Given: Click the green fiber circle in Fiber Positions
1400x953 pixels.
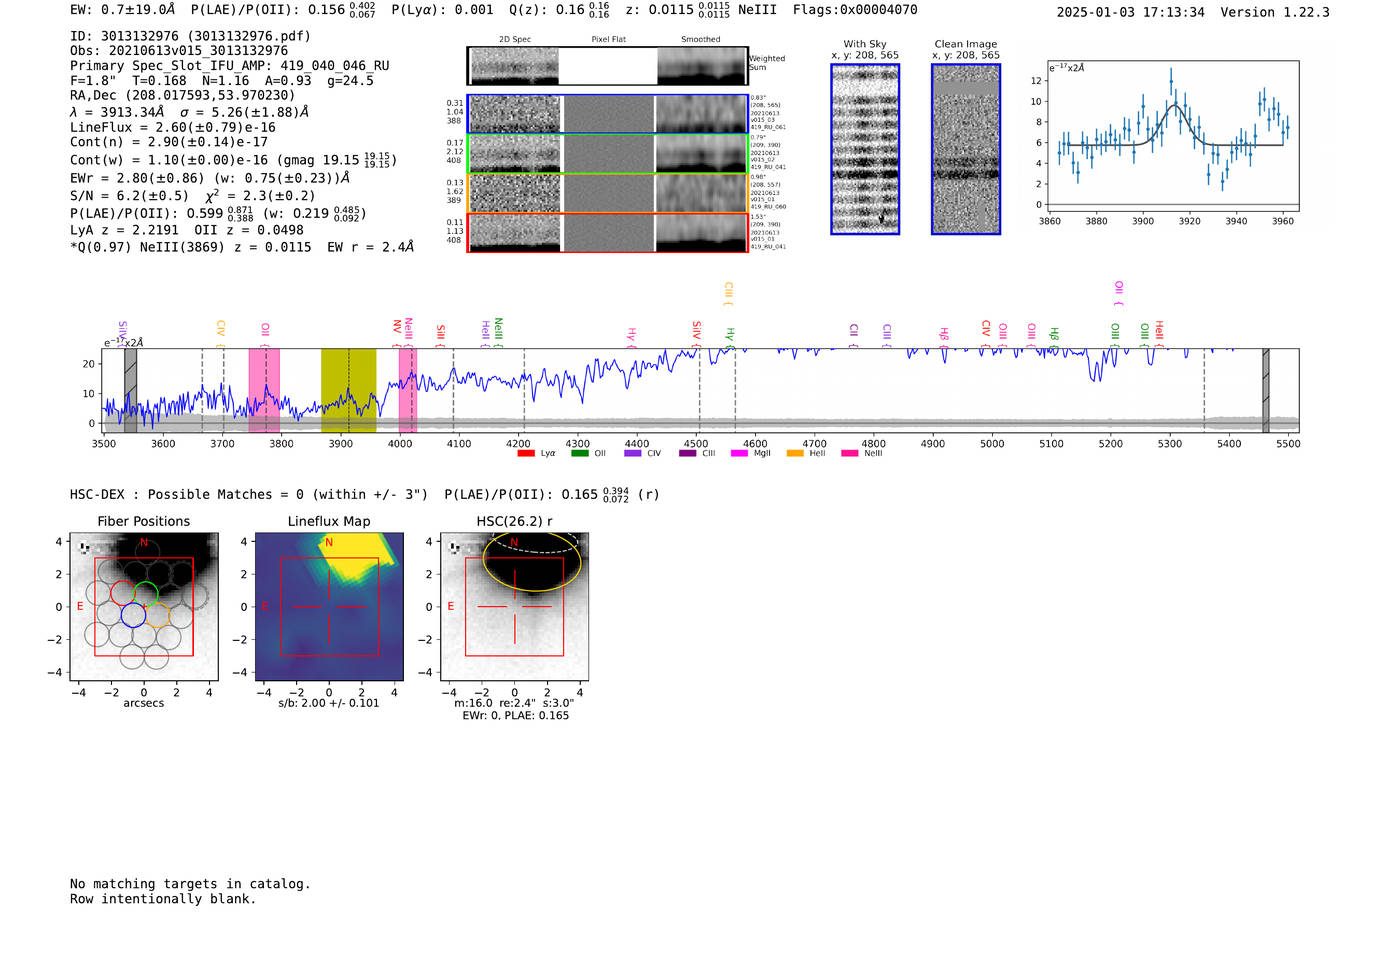Looking at the screenshot, I should coord(146,593).
